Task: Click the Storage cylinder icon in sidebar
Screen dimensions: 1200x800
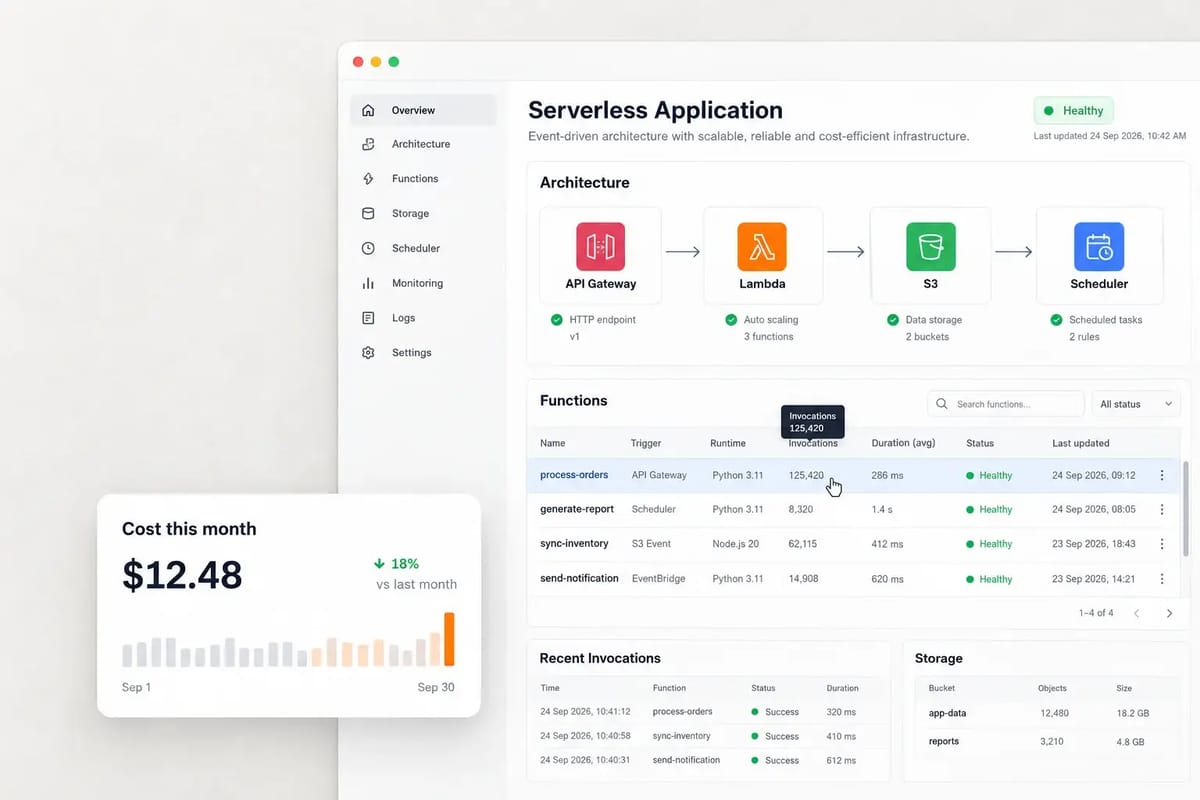Action: [x=368, y=213]
